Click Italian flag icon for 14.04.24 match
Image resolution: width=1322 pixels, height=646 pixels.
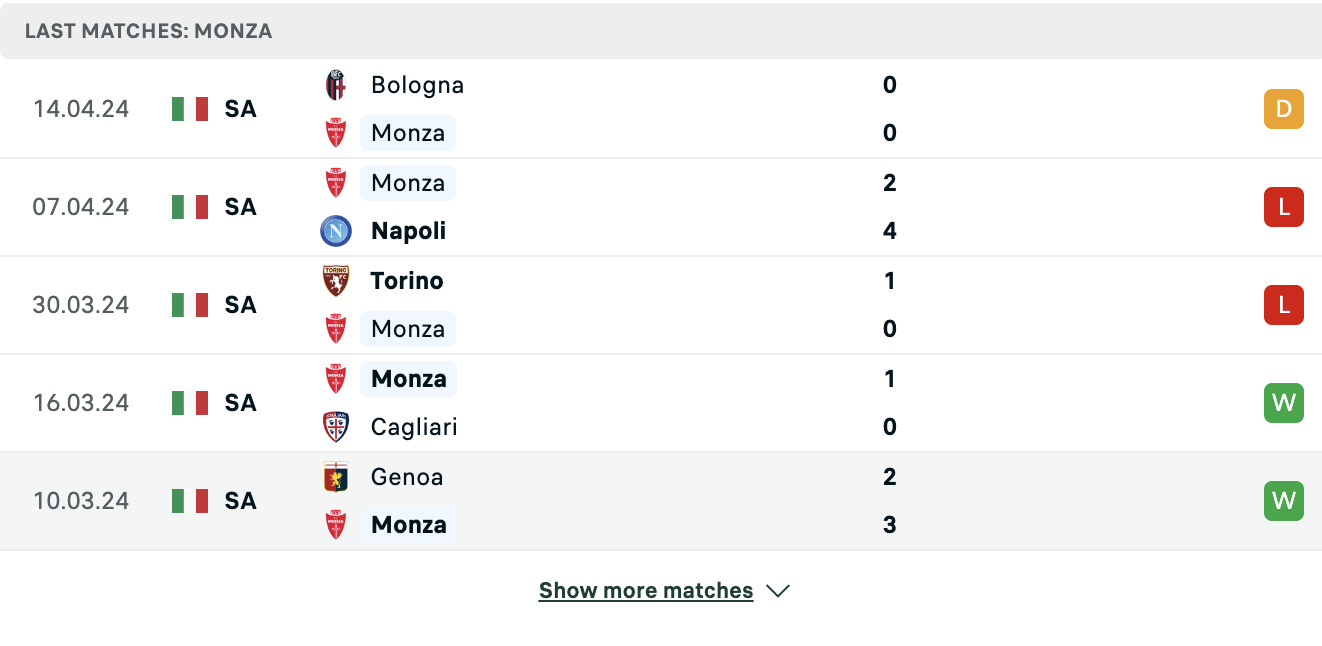[x=190, y=109]
